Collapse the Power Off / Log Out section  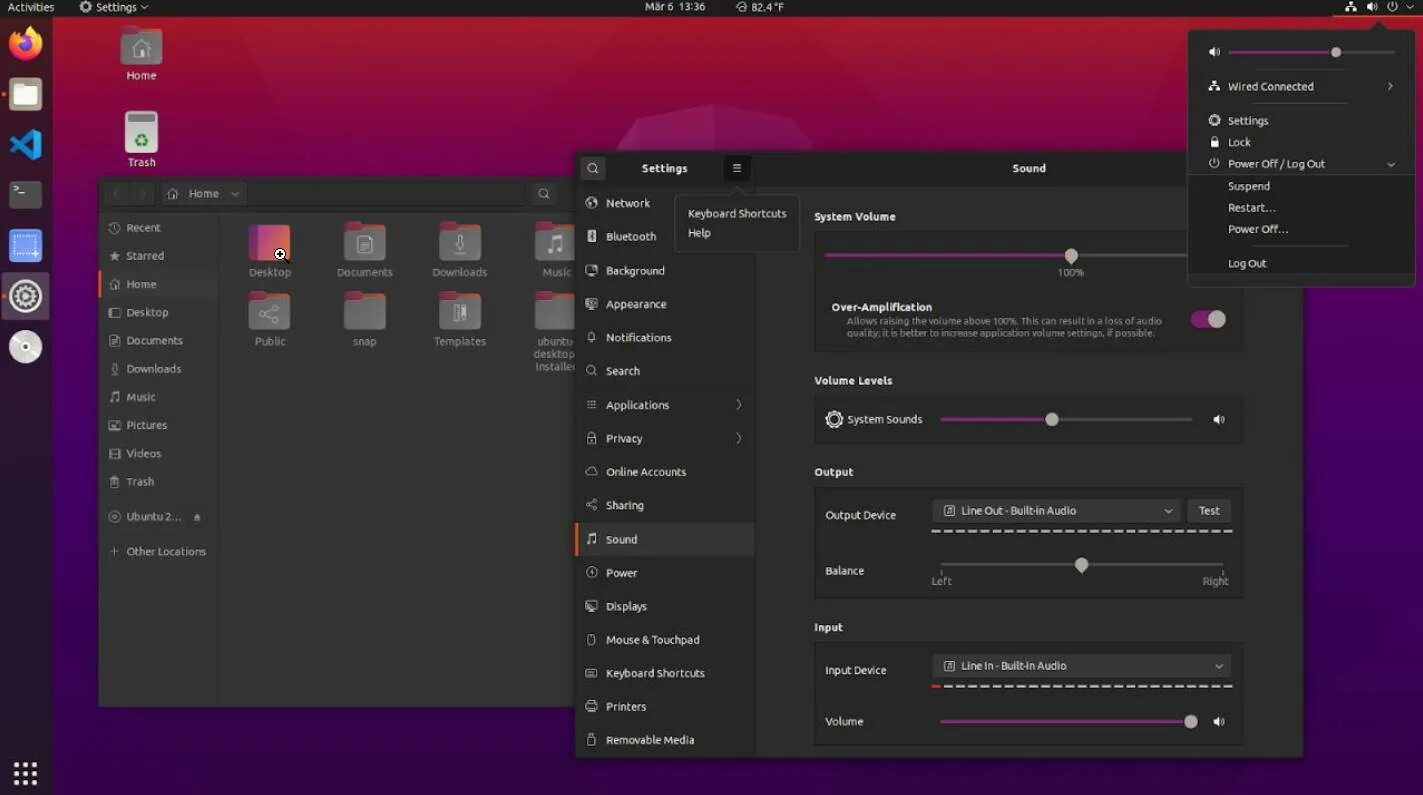(1301, 164)
